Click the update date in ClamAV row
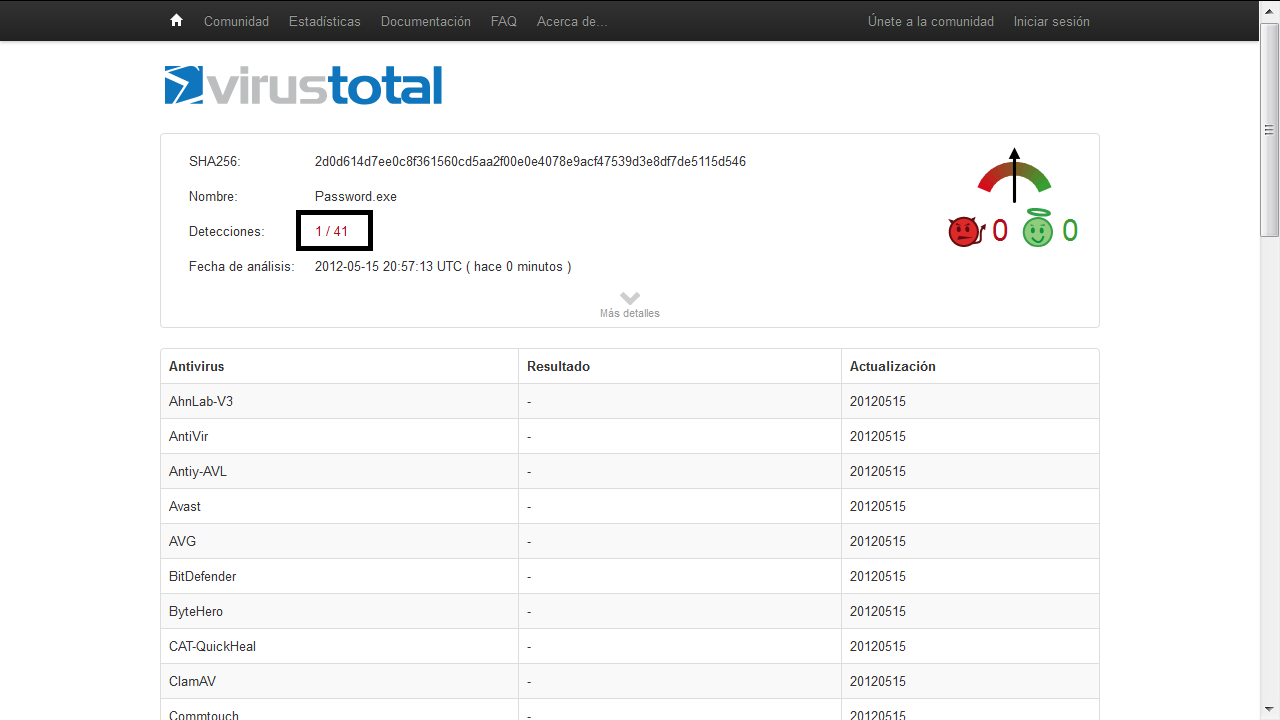The width and height of the screenshot is (1280, 720). click(x=878, y=681)
